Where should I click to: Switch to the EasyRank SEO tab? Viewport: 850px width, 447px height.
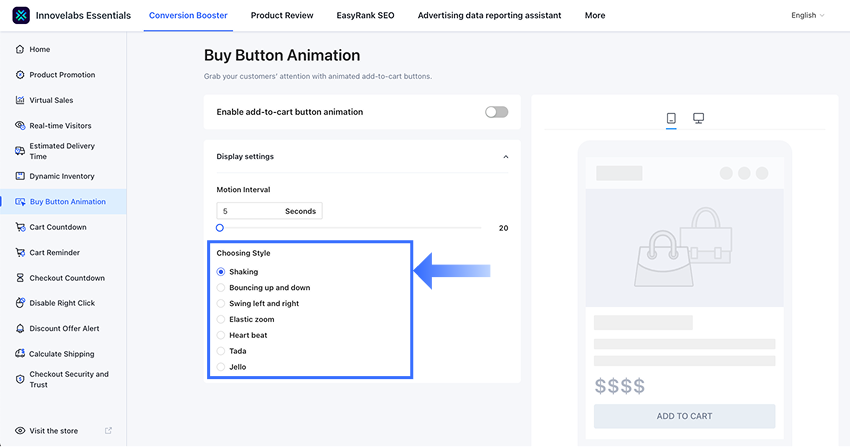(365, 16)
